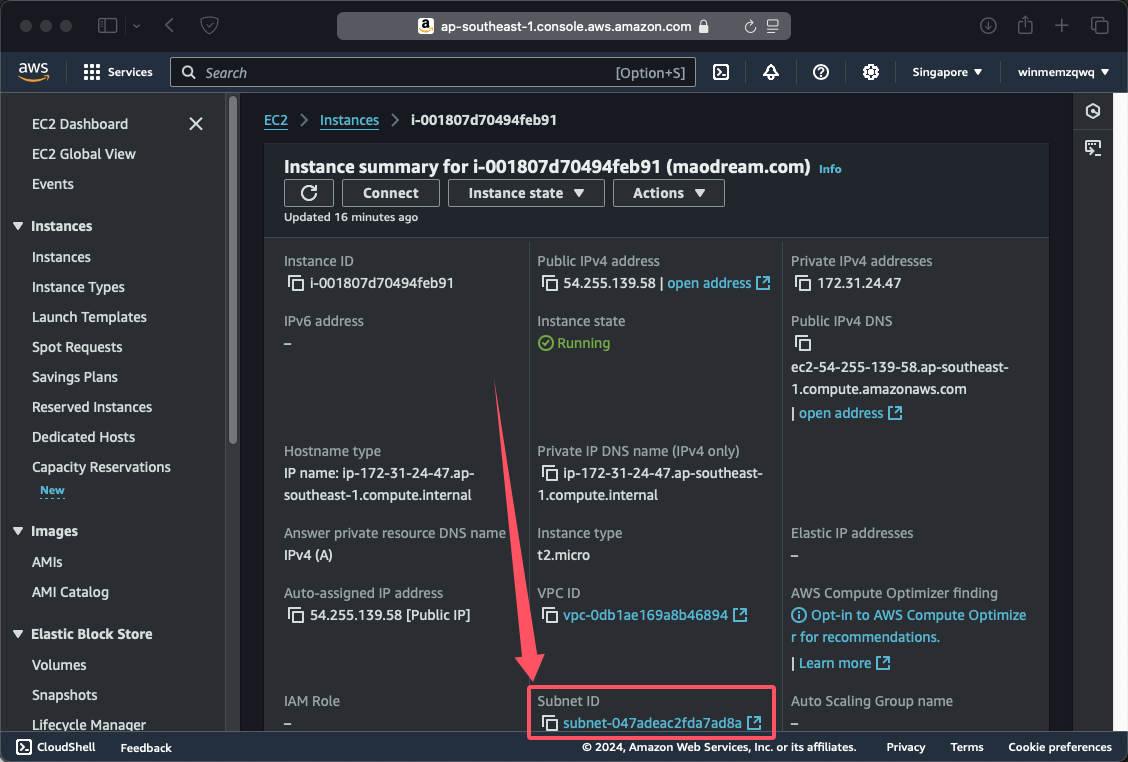Click the EC2 breadcrumb link
Viewport: 1128px width, 762px height.
[x=276, y=120]
